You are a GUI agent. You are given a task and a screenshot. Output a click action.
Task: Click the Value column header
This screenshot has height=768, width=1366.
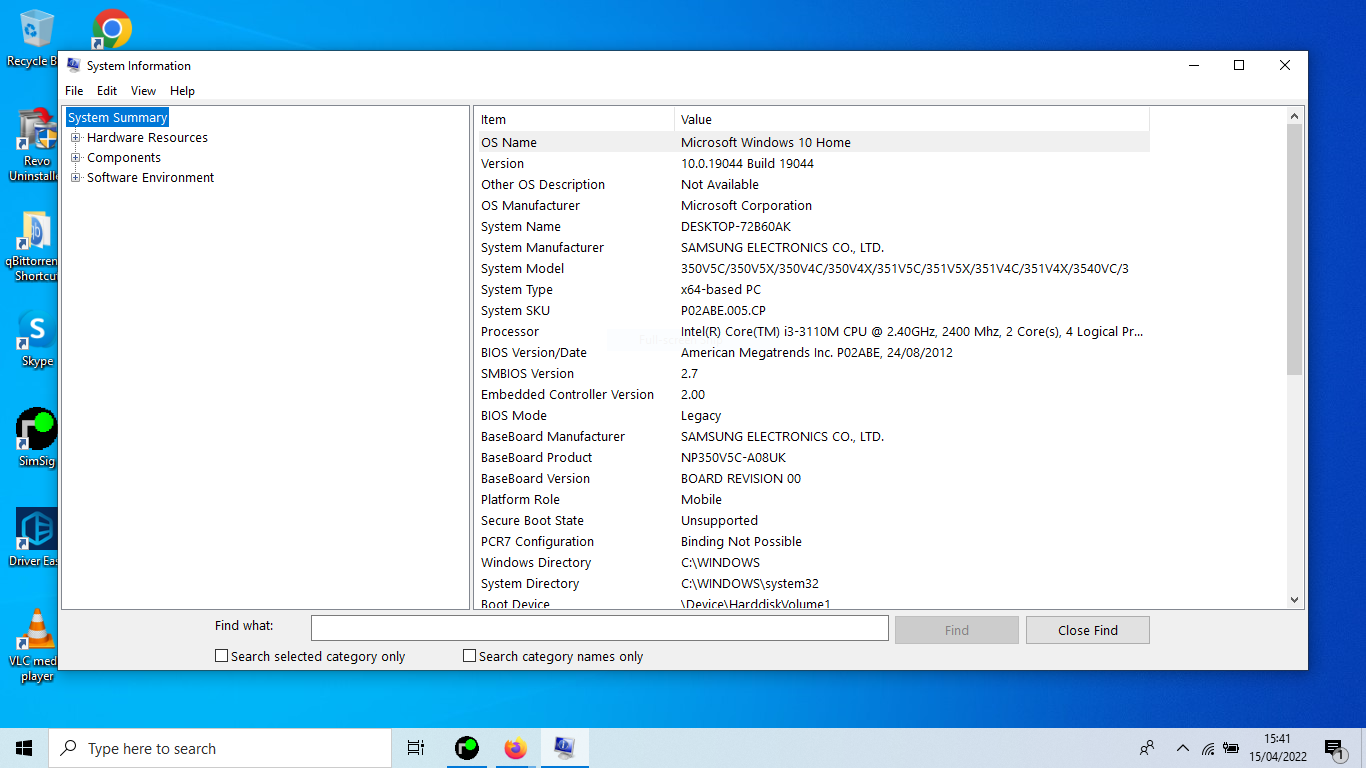912,119
